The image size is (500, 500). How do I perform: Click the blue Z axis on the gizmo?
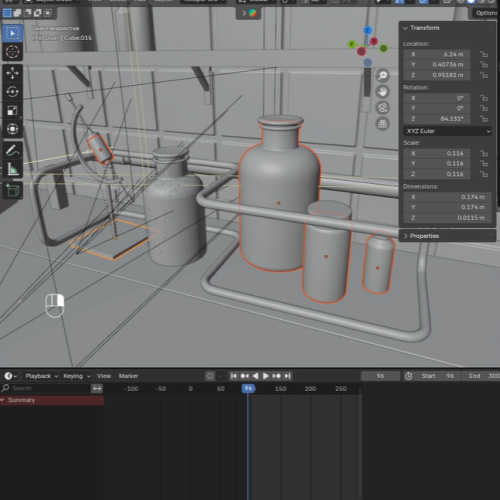coord(367,30)
